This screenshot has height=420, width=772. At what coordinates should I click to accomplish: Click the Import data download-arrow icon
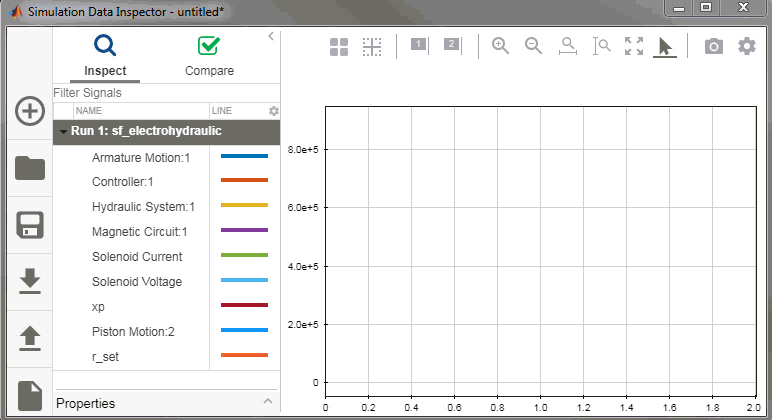[x=29, y=282]
